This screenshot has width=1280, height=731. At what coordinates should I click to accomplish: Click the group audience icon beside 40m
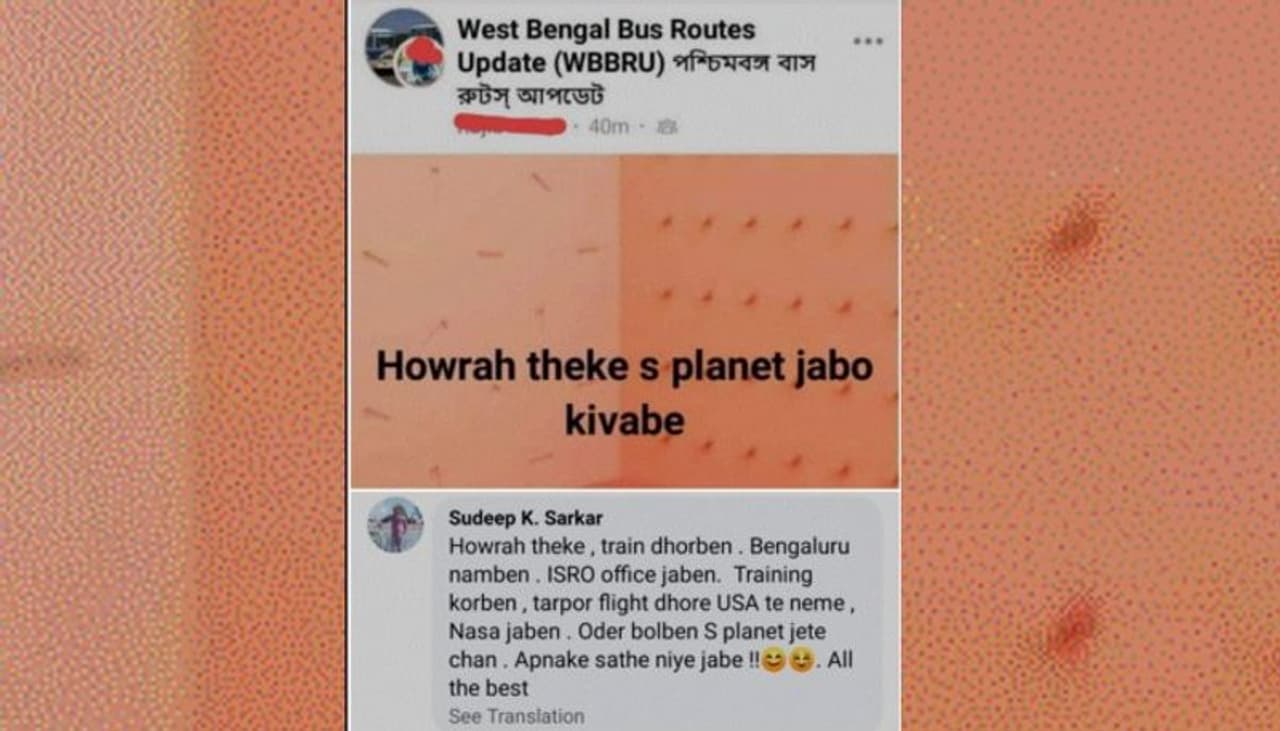click(x=668, y=127)
